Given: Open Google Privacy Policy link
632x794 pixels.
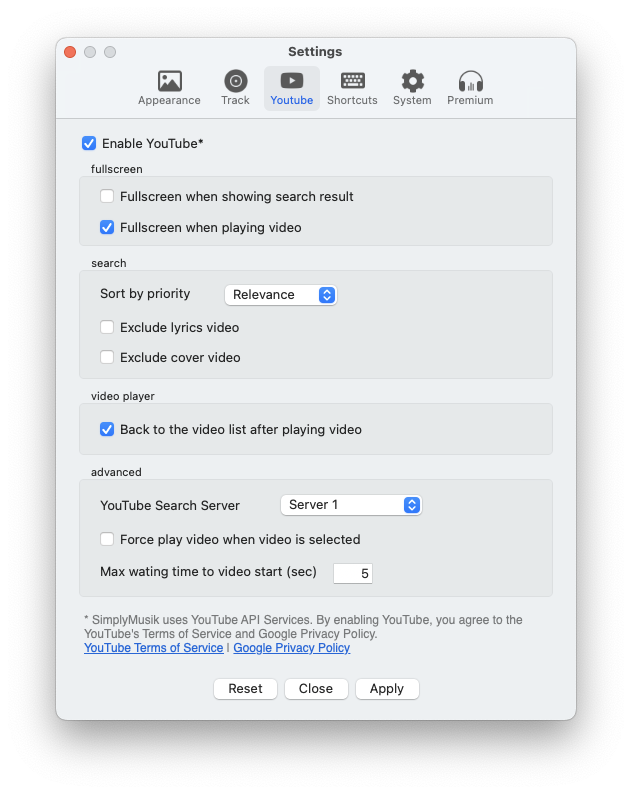Looking at the screenshot, I should 292,648.
